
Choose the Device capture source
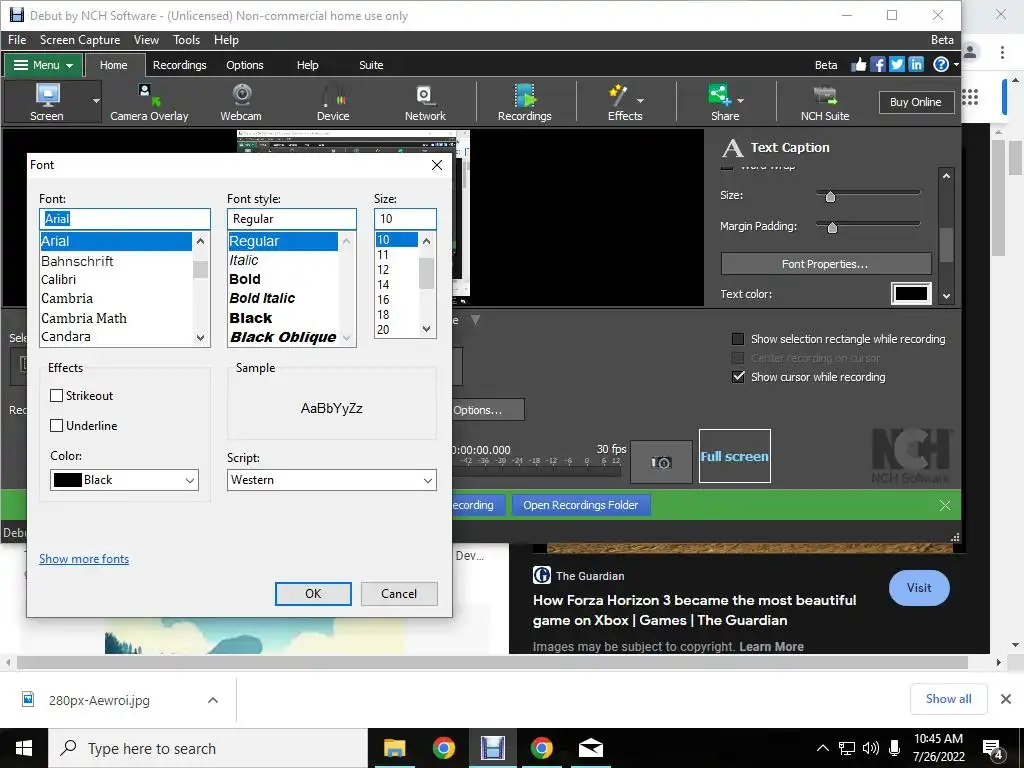click(x=333, y=101)
